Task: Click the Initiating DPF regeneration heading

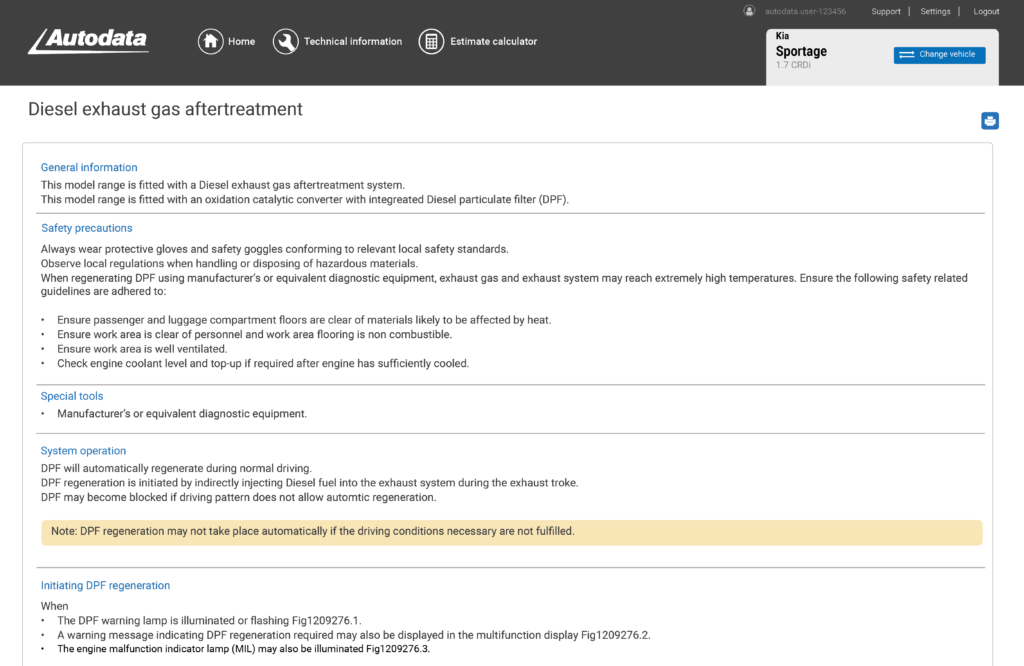Action: (105, 586)
